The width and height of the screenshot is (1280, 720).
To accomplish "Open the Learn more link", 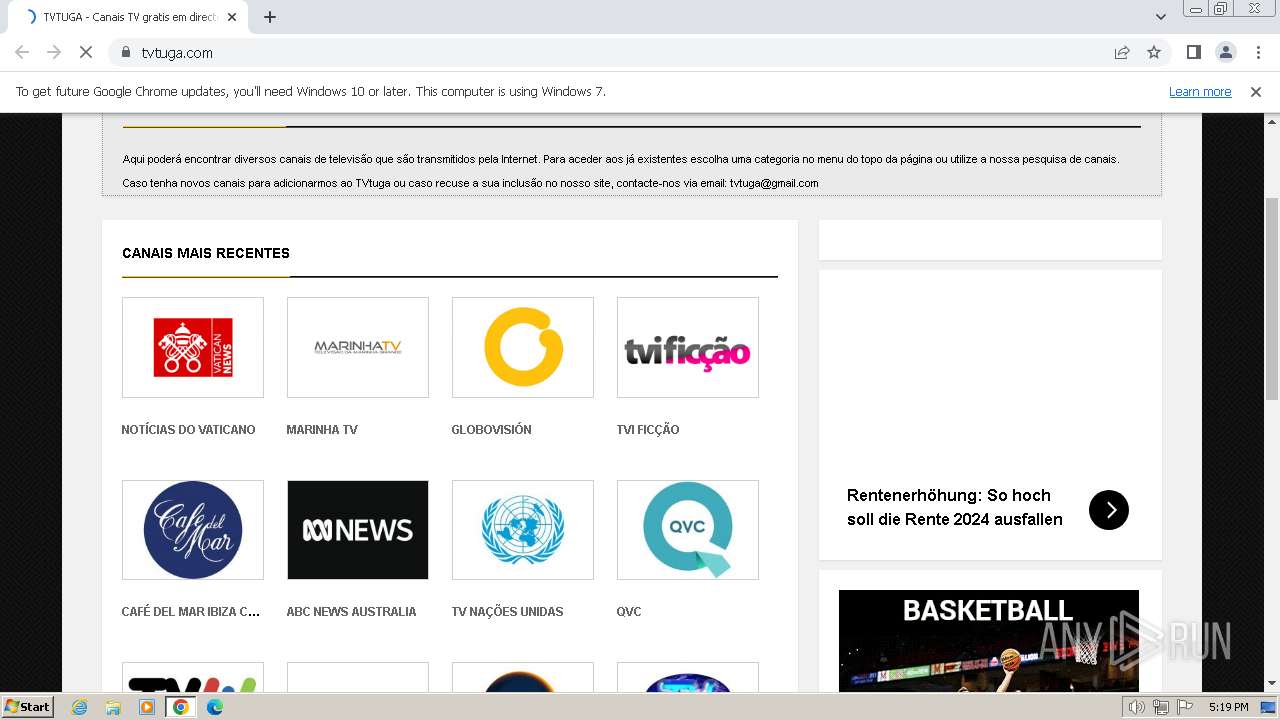I will pyautogui.click(x=1200, y=91).
